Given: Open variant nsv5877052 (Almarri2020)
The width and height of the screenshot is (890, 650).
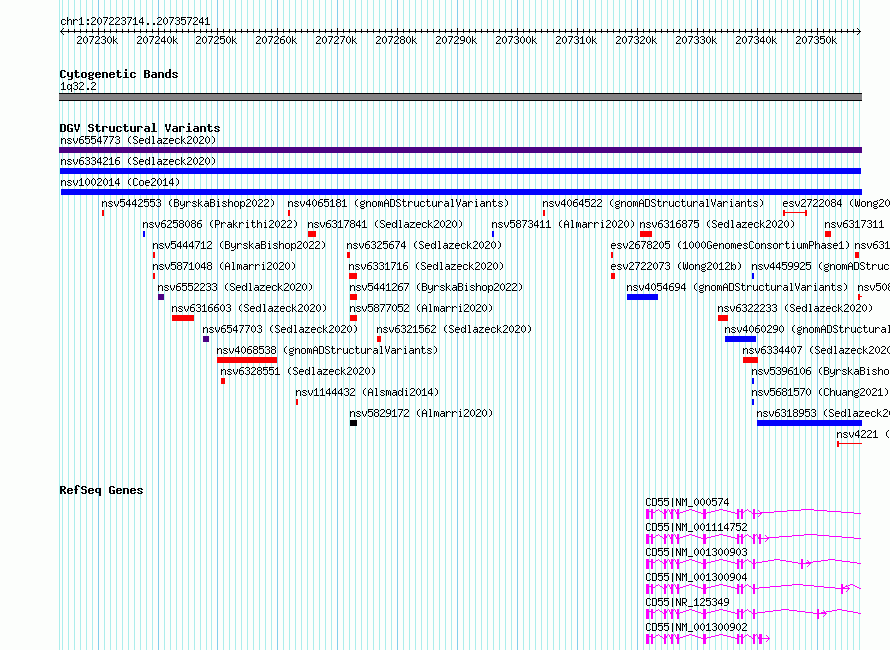Looking at the screenshot, I should point(421,308).
